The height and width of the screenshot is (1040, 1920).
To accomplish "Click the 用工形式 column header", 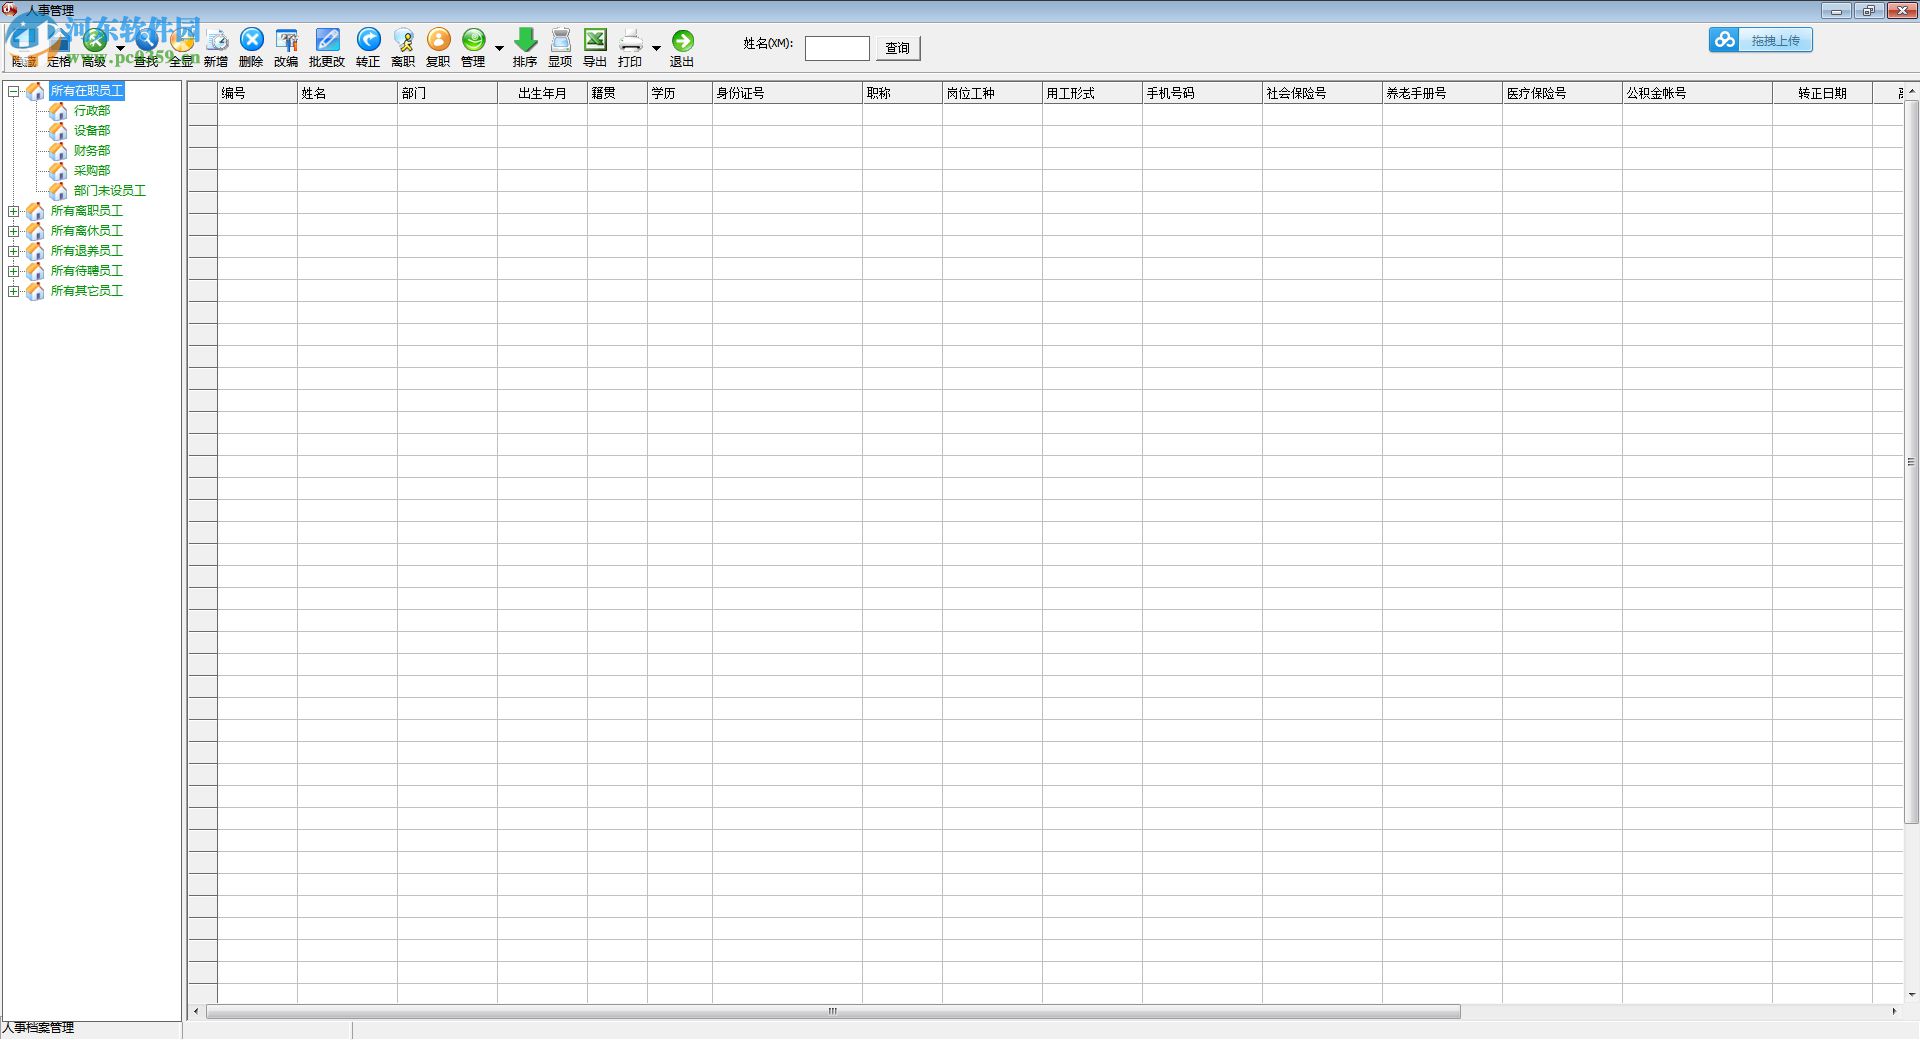I will [1092, 93].
